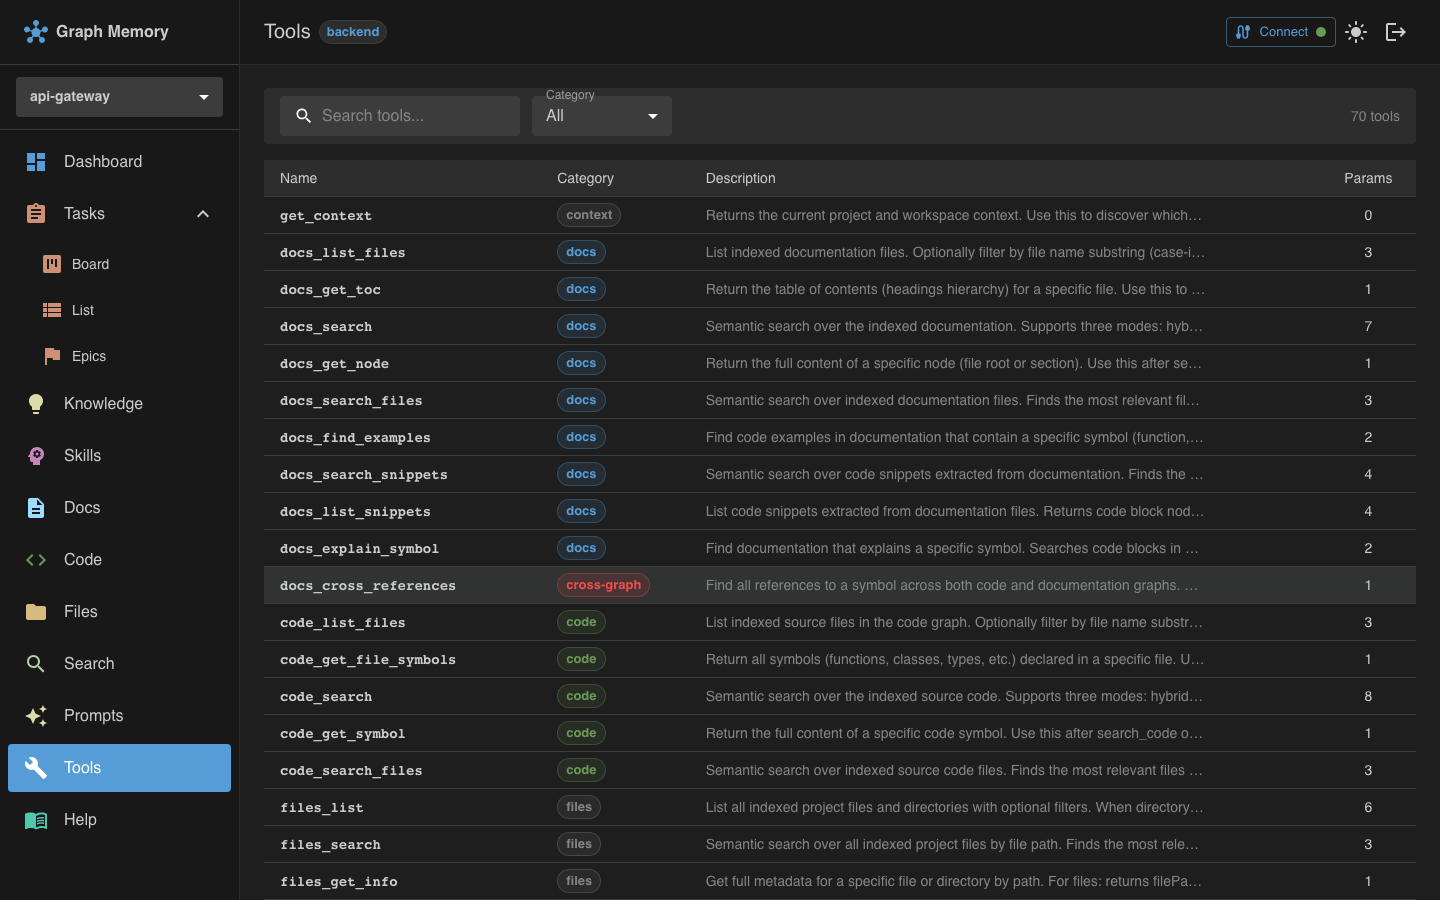Click the Category column header

tap(585, 178)
